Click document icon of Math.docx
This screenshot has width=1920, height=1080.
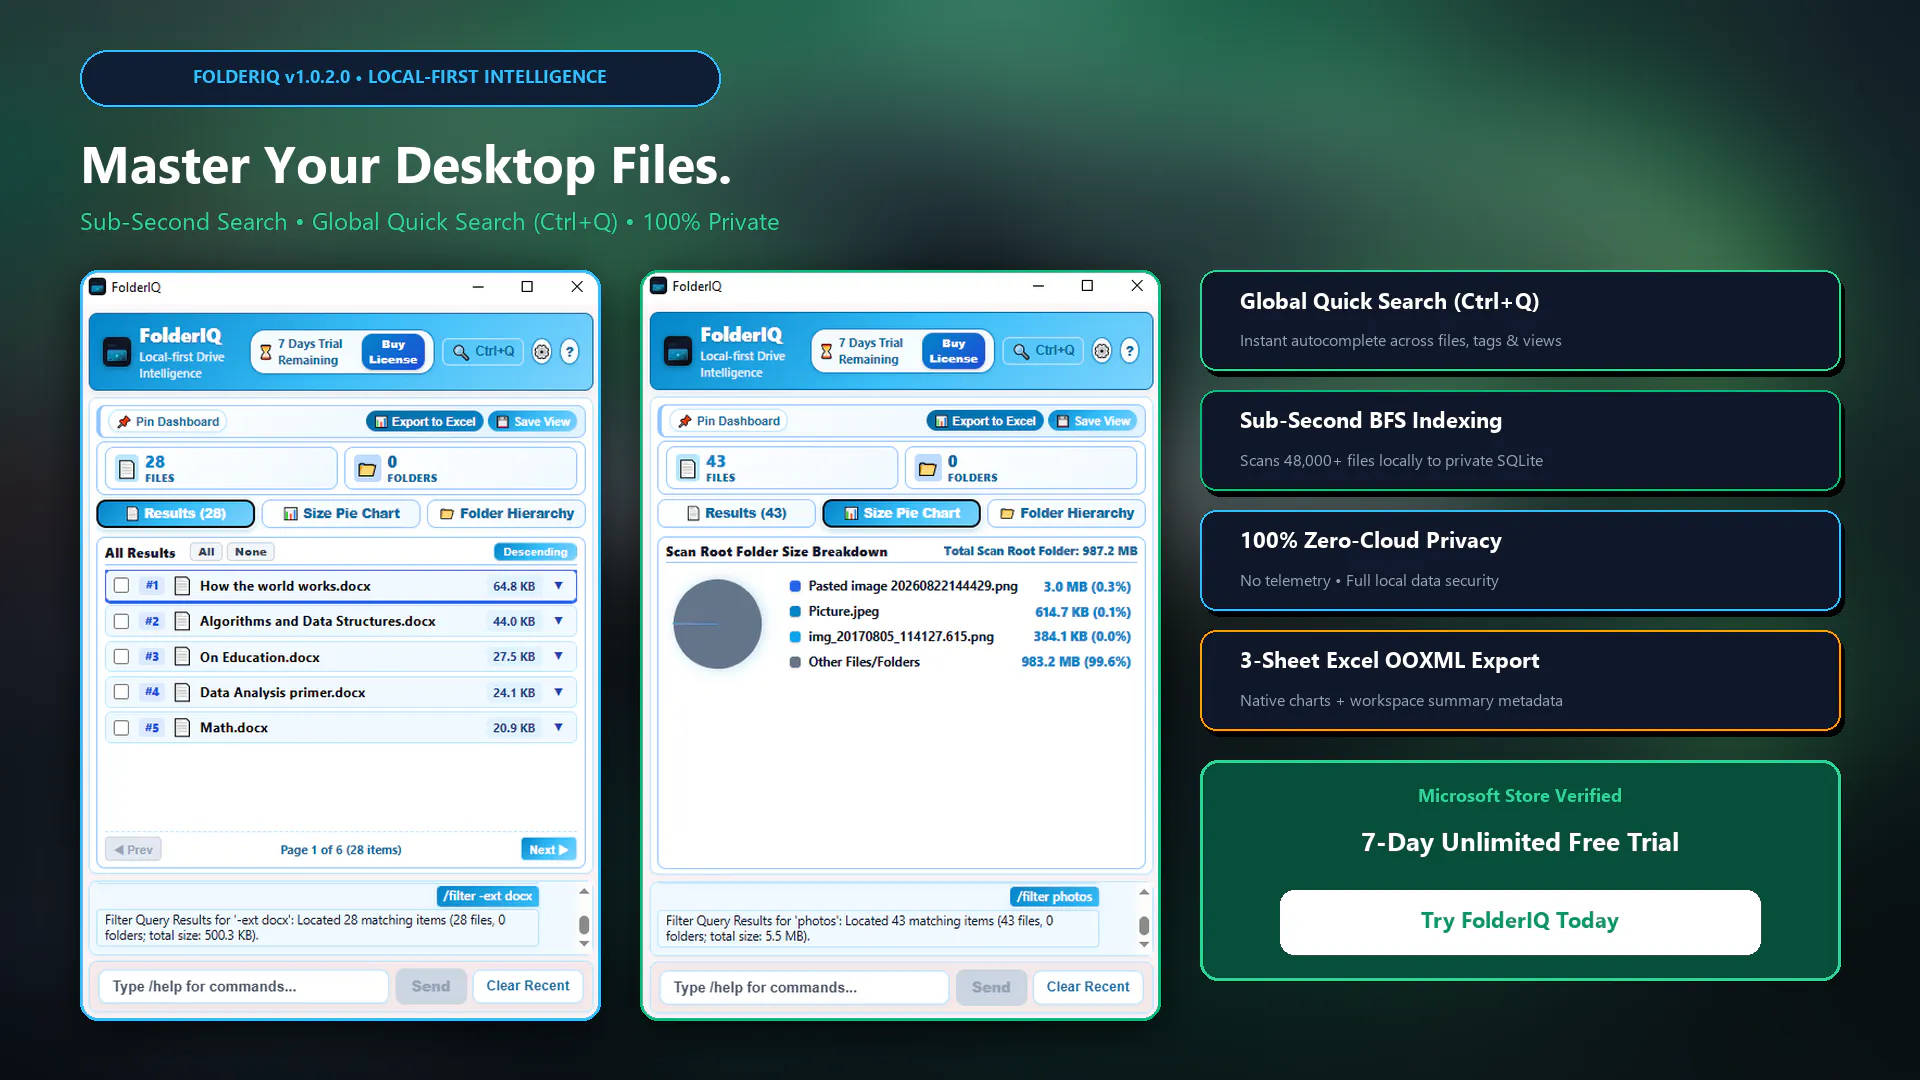pos(182,728)
